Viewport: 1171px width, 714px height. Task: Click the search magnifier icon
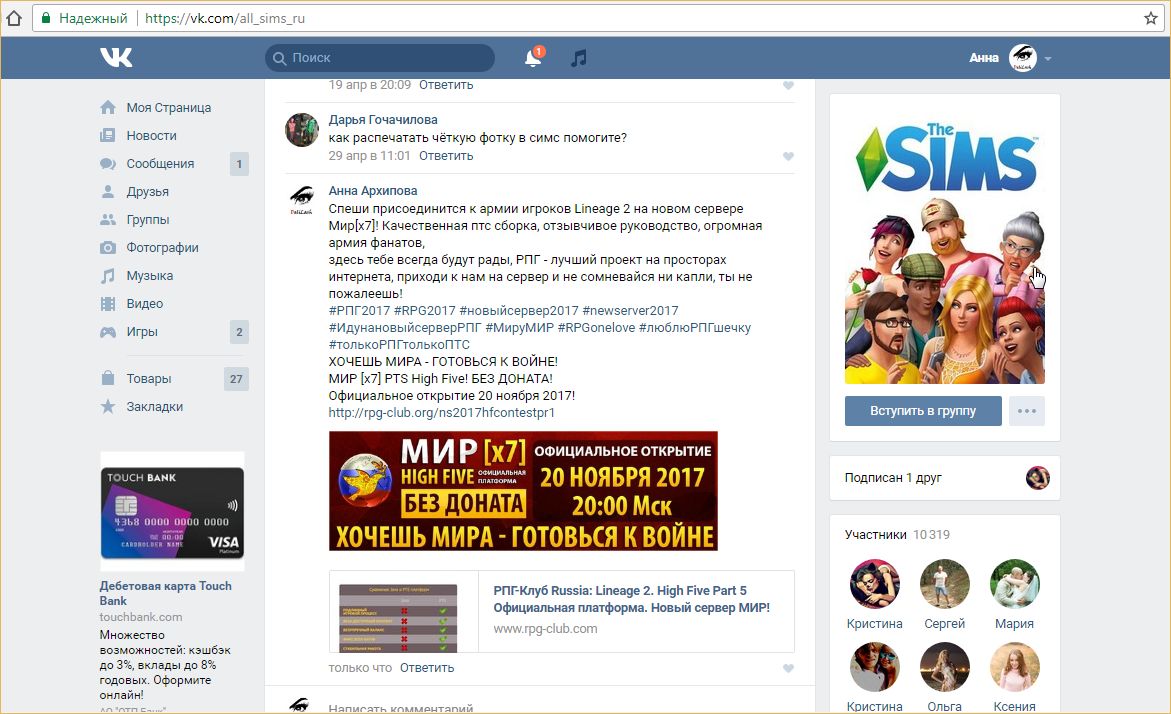[x=279, y=58]
